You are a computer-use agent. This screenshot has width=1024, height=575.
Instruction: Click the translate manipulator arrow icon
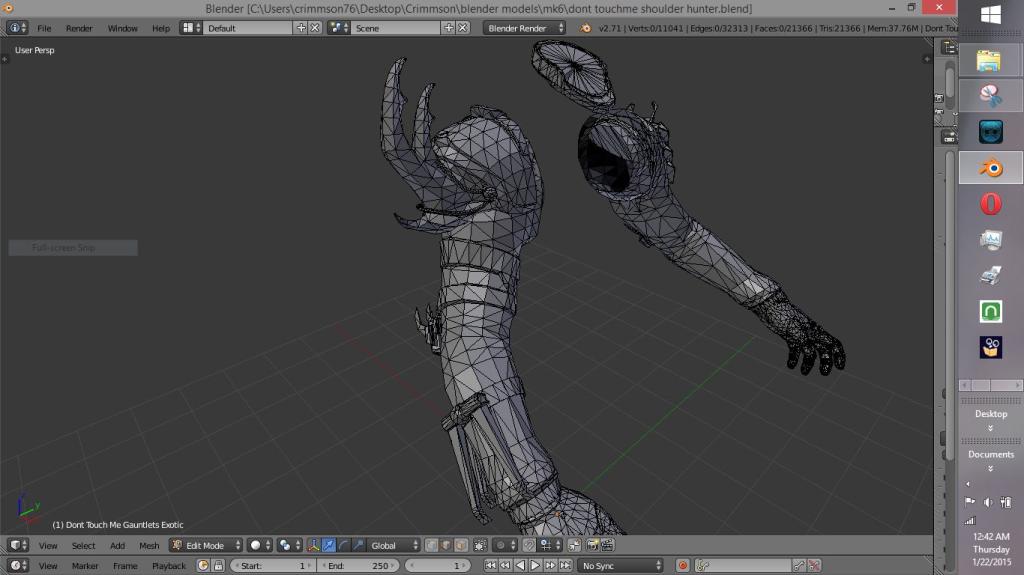[x=328, y=545]
